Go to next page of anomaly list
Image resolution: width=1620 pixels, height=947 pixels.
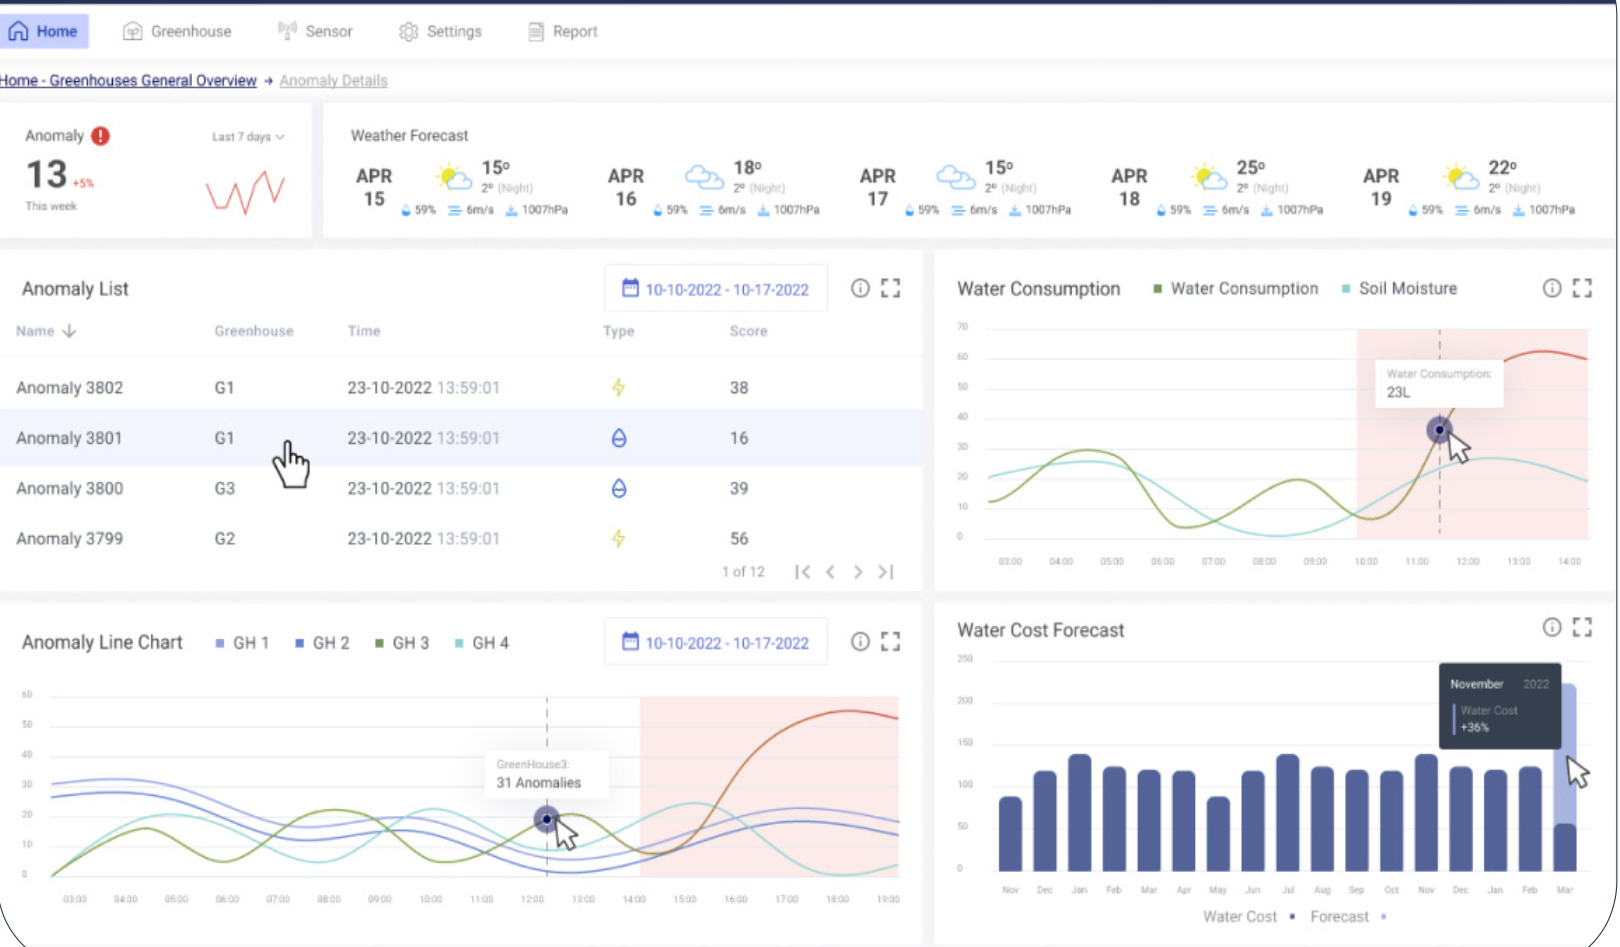click(858, 572)
